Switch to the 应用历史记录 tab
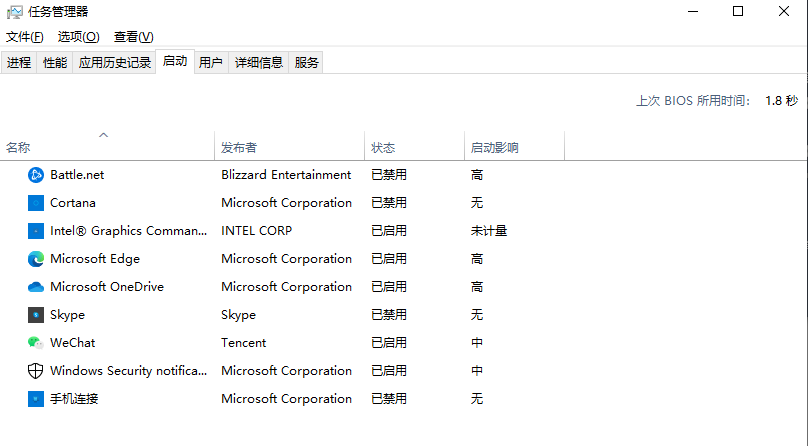Viewport: 808px width, 446px height. point(114,62)
